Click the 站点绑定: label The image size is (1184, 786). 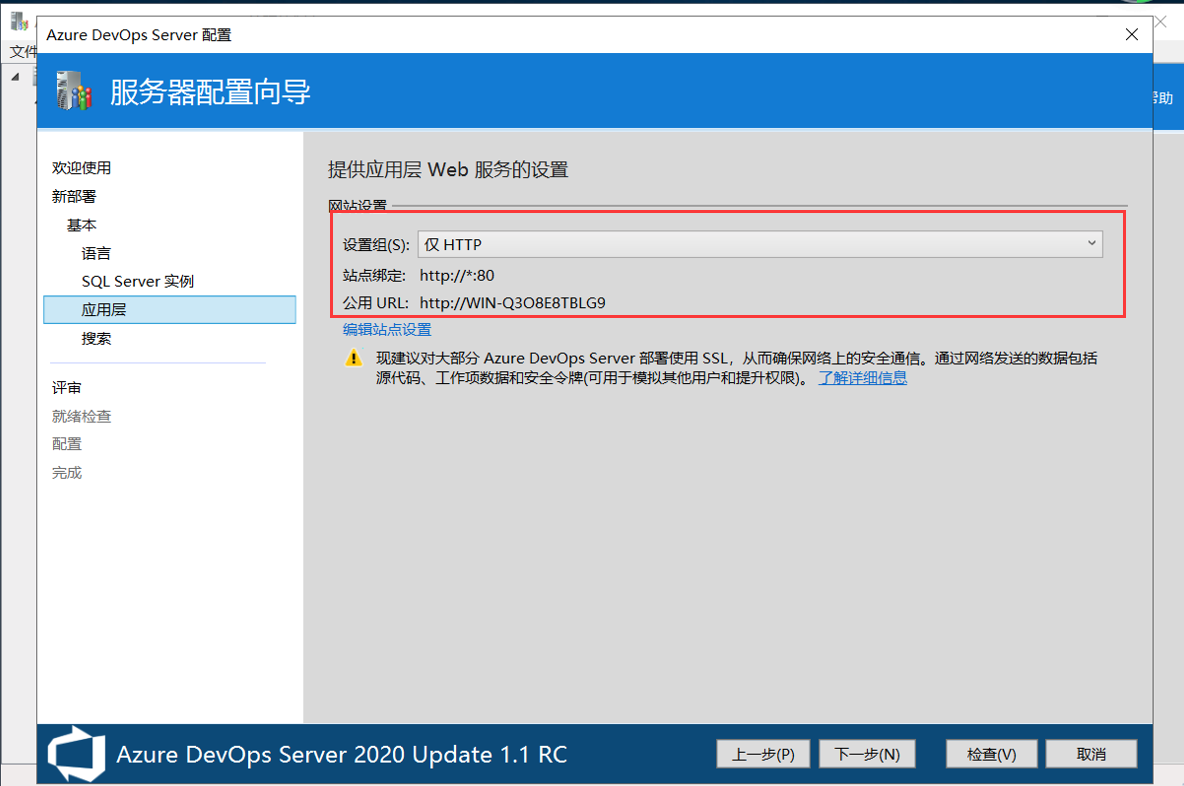pyautogui.click(x=375, y=276)
